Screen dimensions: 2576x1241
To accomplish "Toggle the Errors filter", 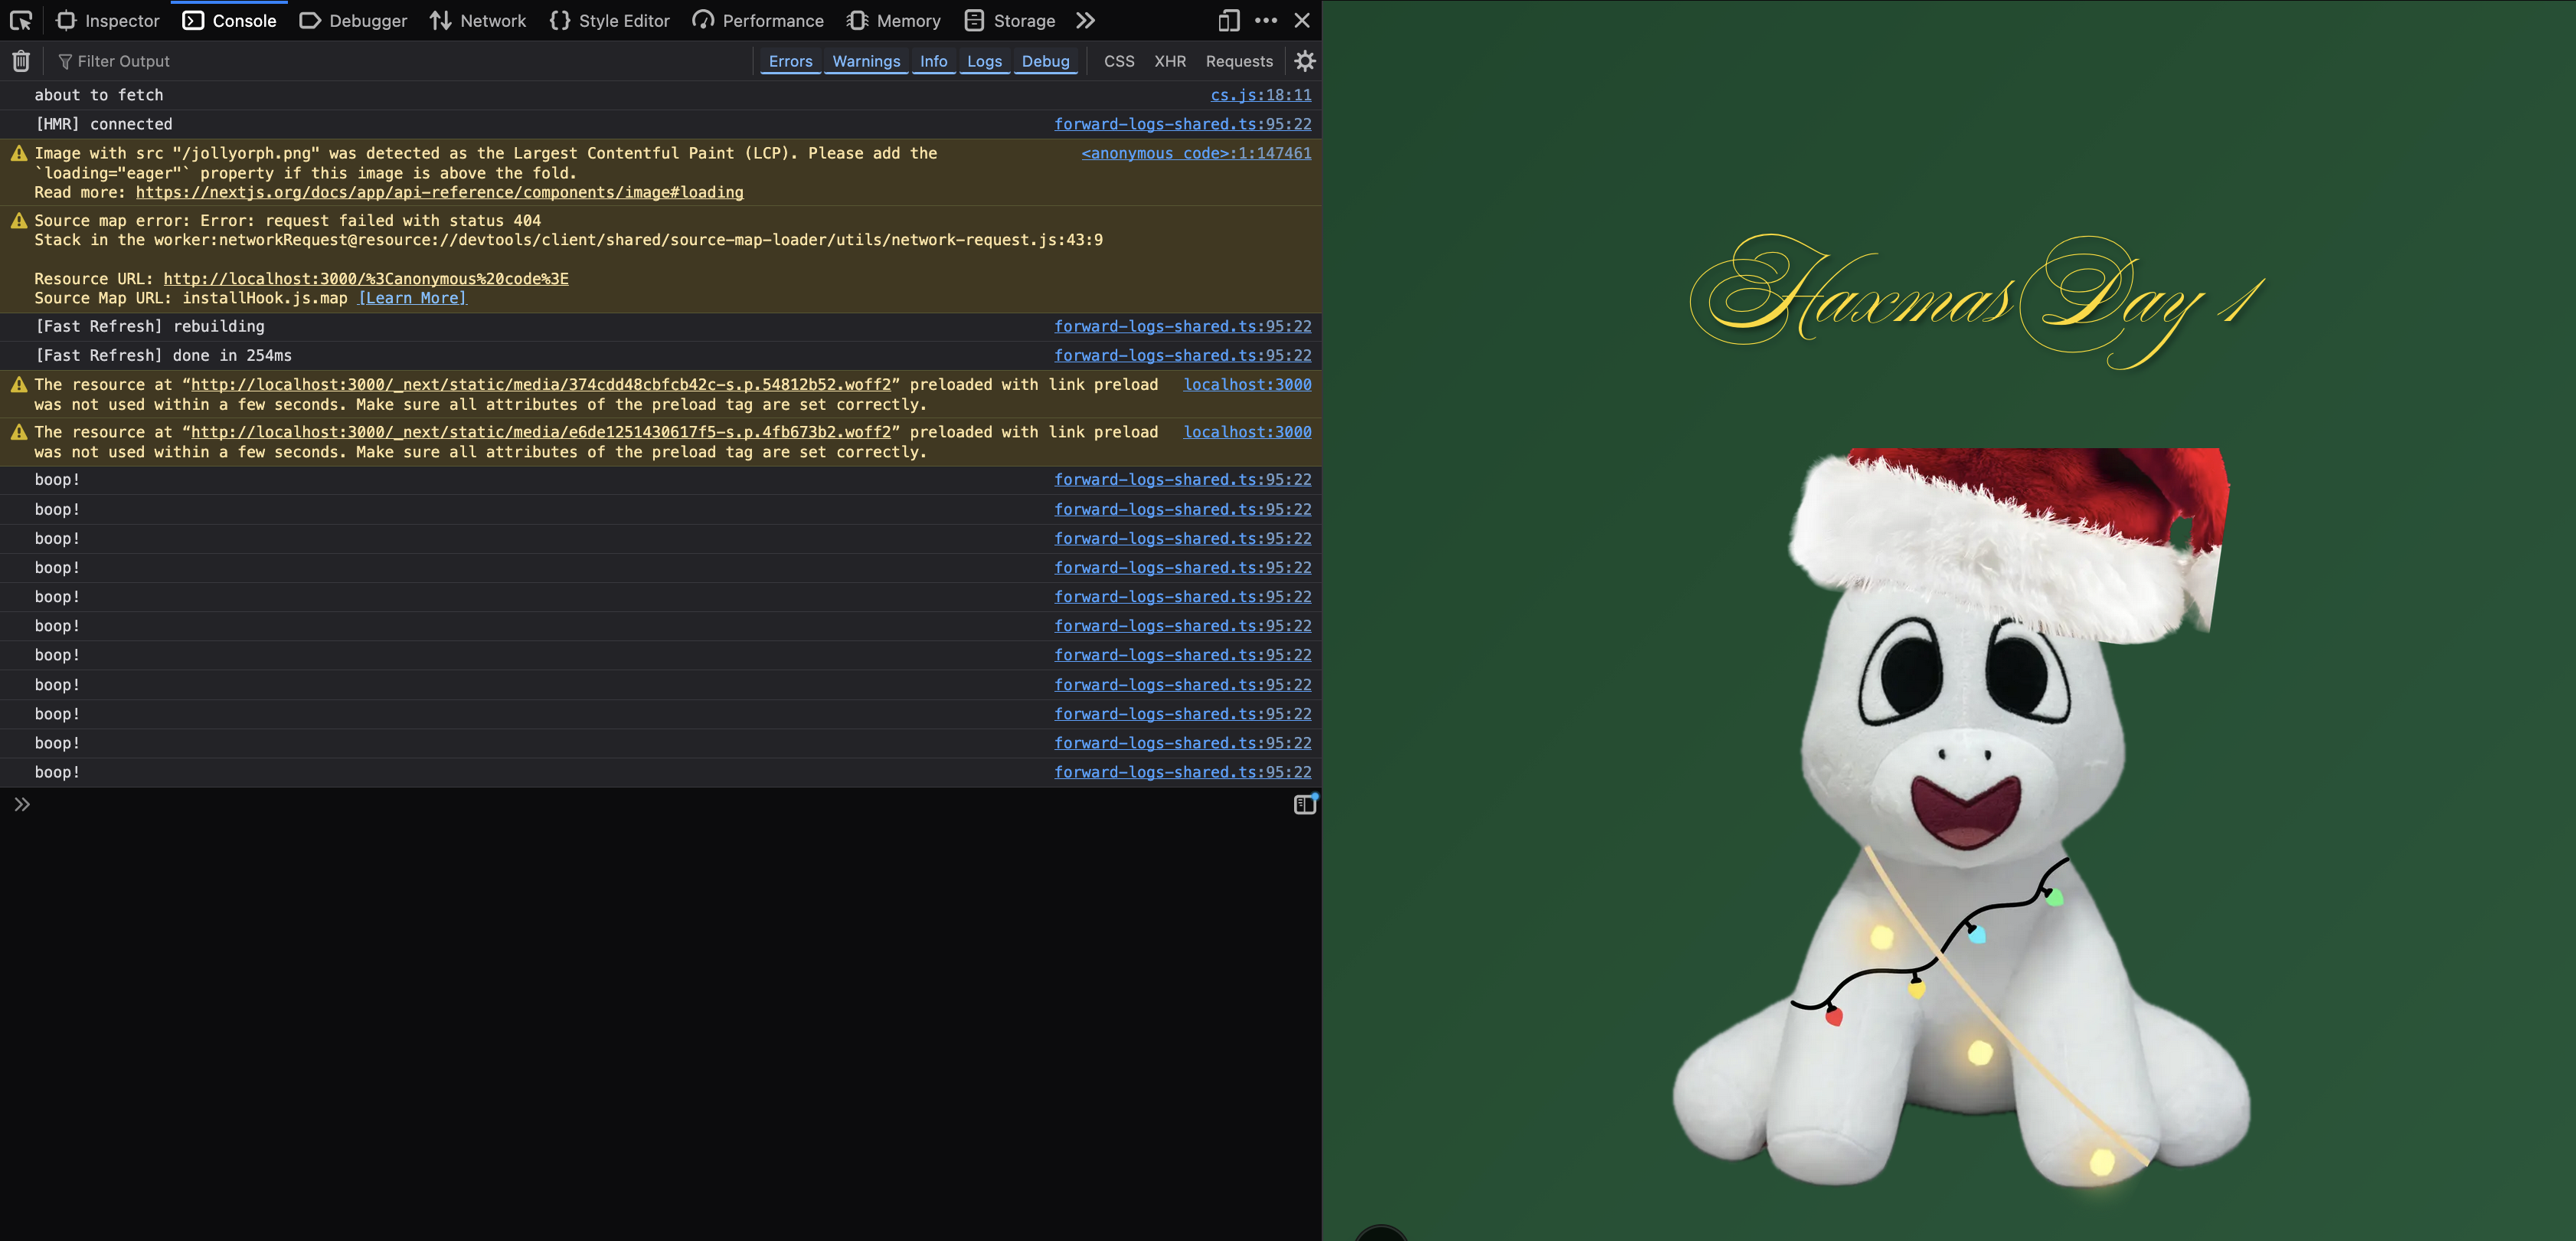I will click(x=790, y=61).
